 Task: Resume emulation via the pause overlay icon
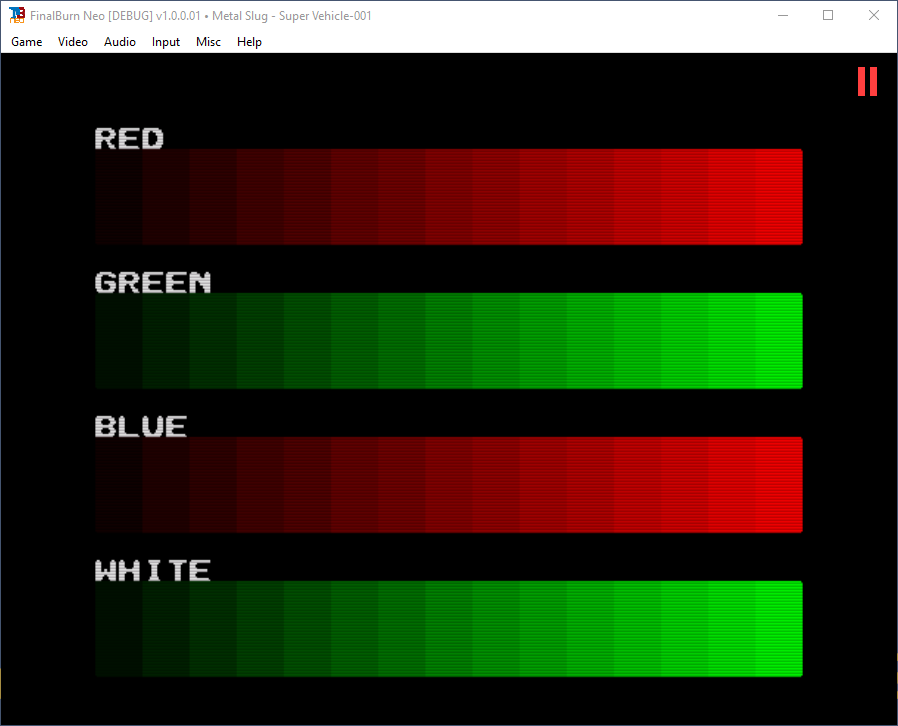pyautogui.click(x=866, y=81)
